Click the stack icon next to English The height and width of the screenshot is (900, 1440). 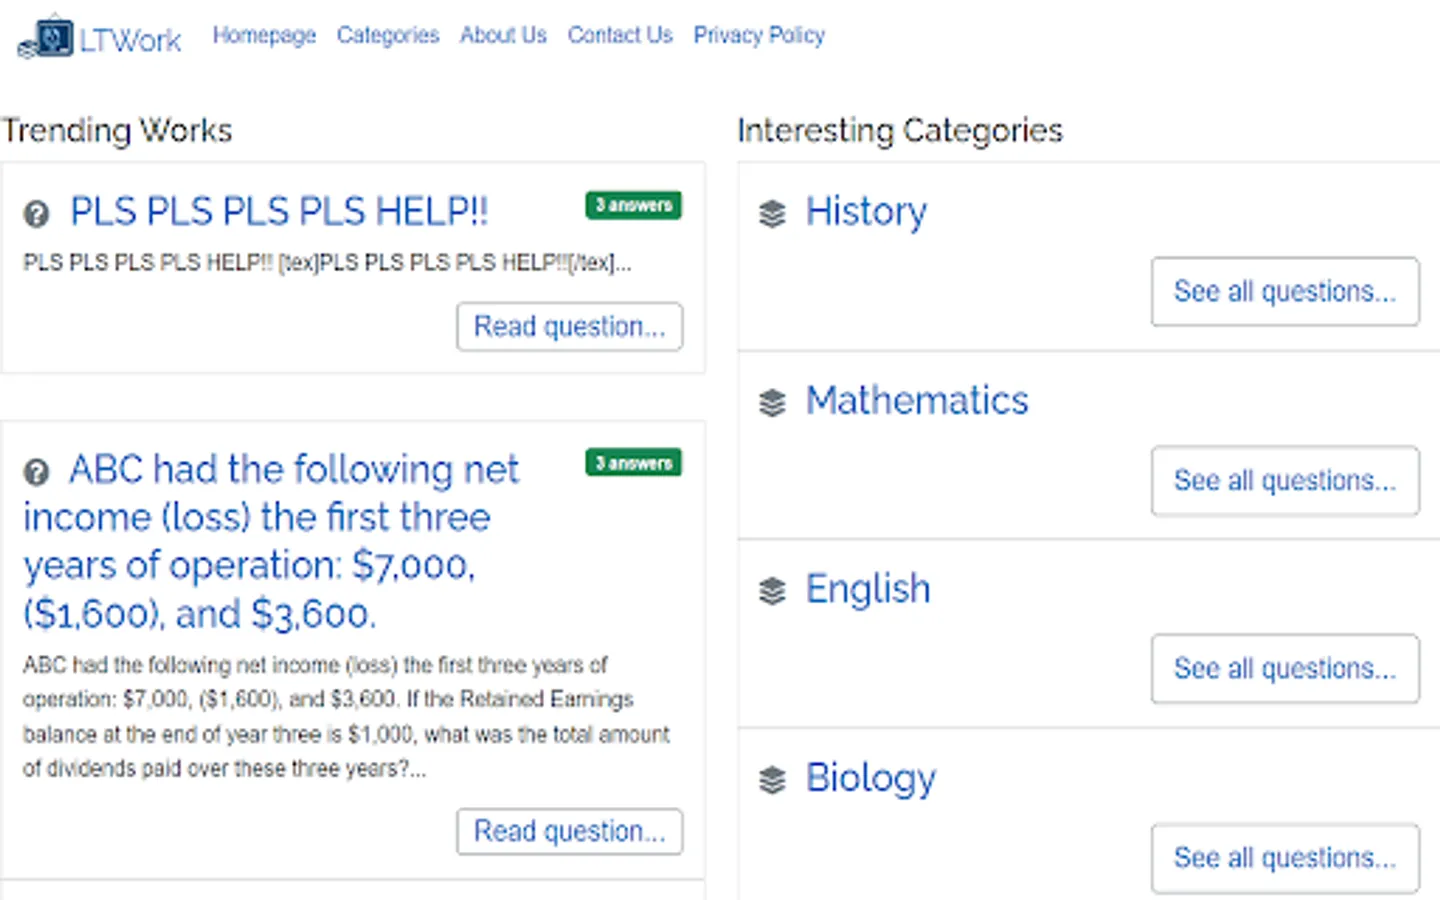[772, 591]
